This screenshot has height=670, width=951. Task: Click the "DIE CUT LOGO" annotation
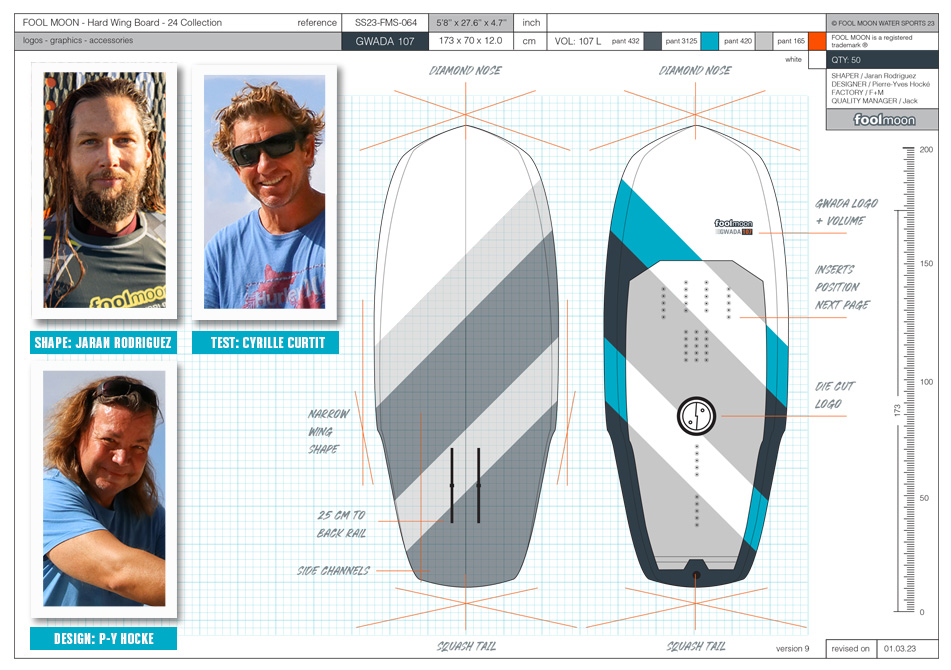[835, 395]
